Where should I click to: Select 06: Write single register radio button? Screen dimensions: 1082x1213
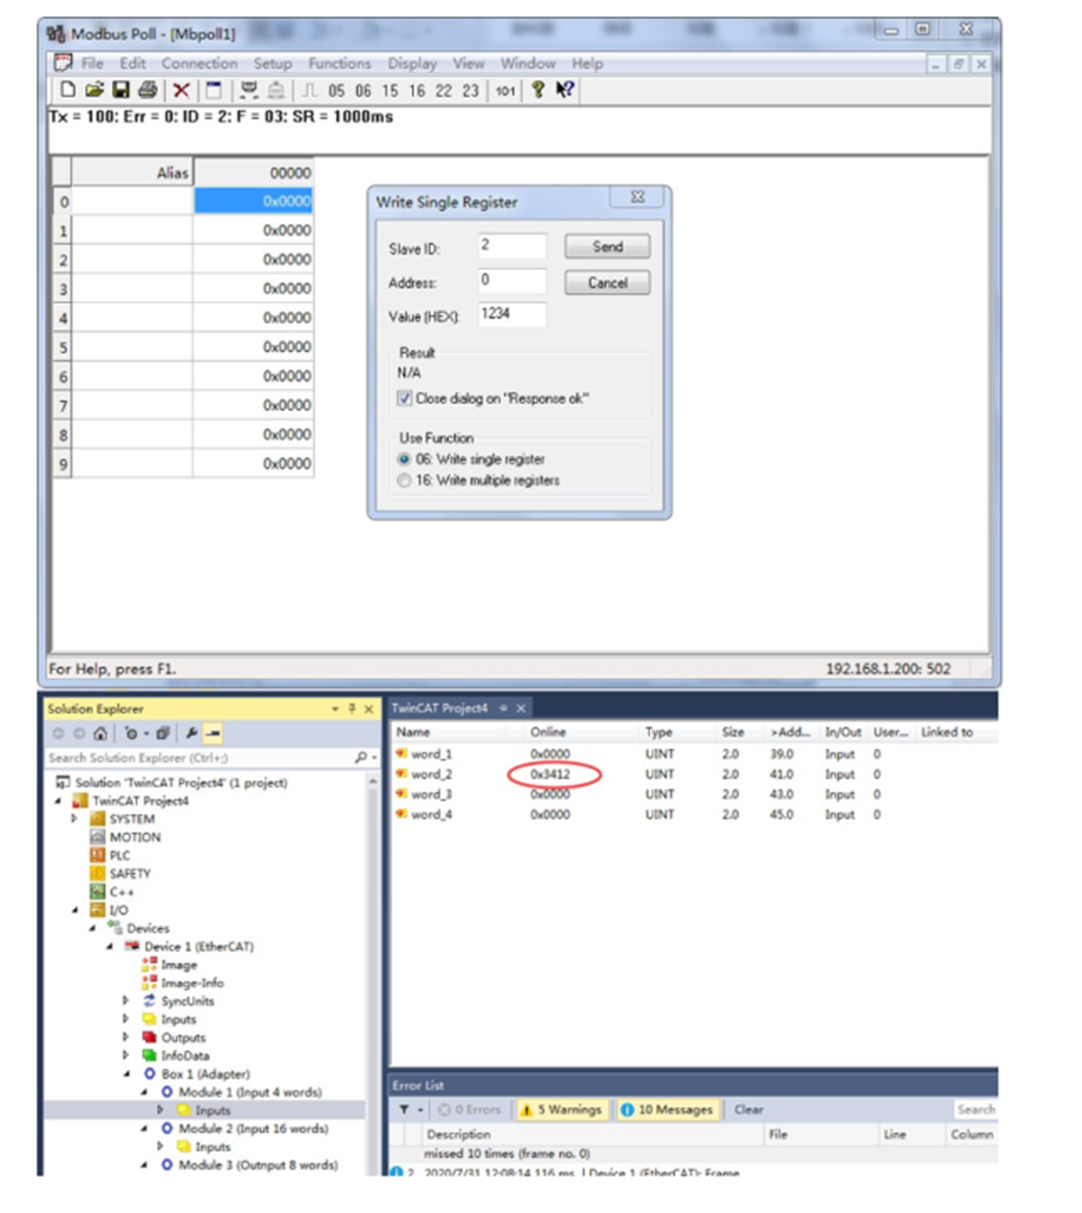point(404,459)
